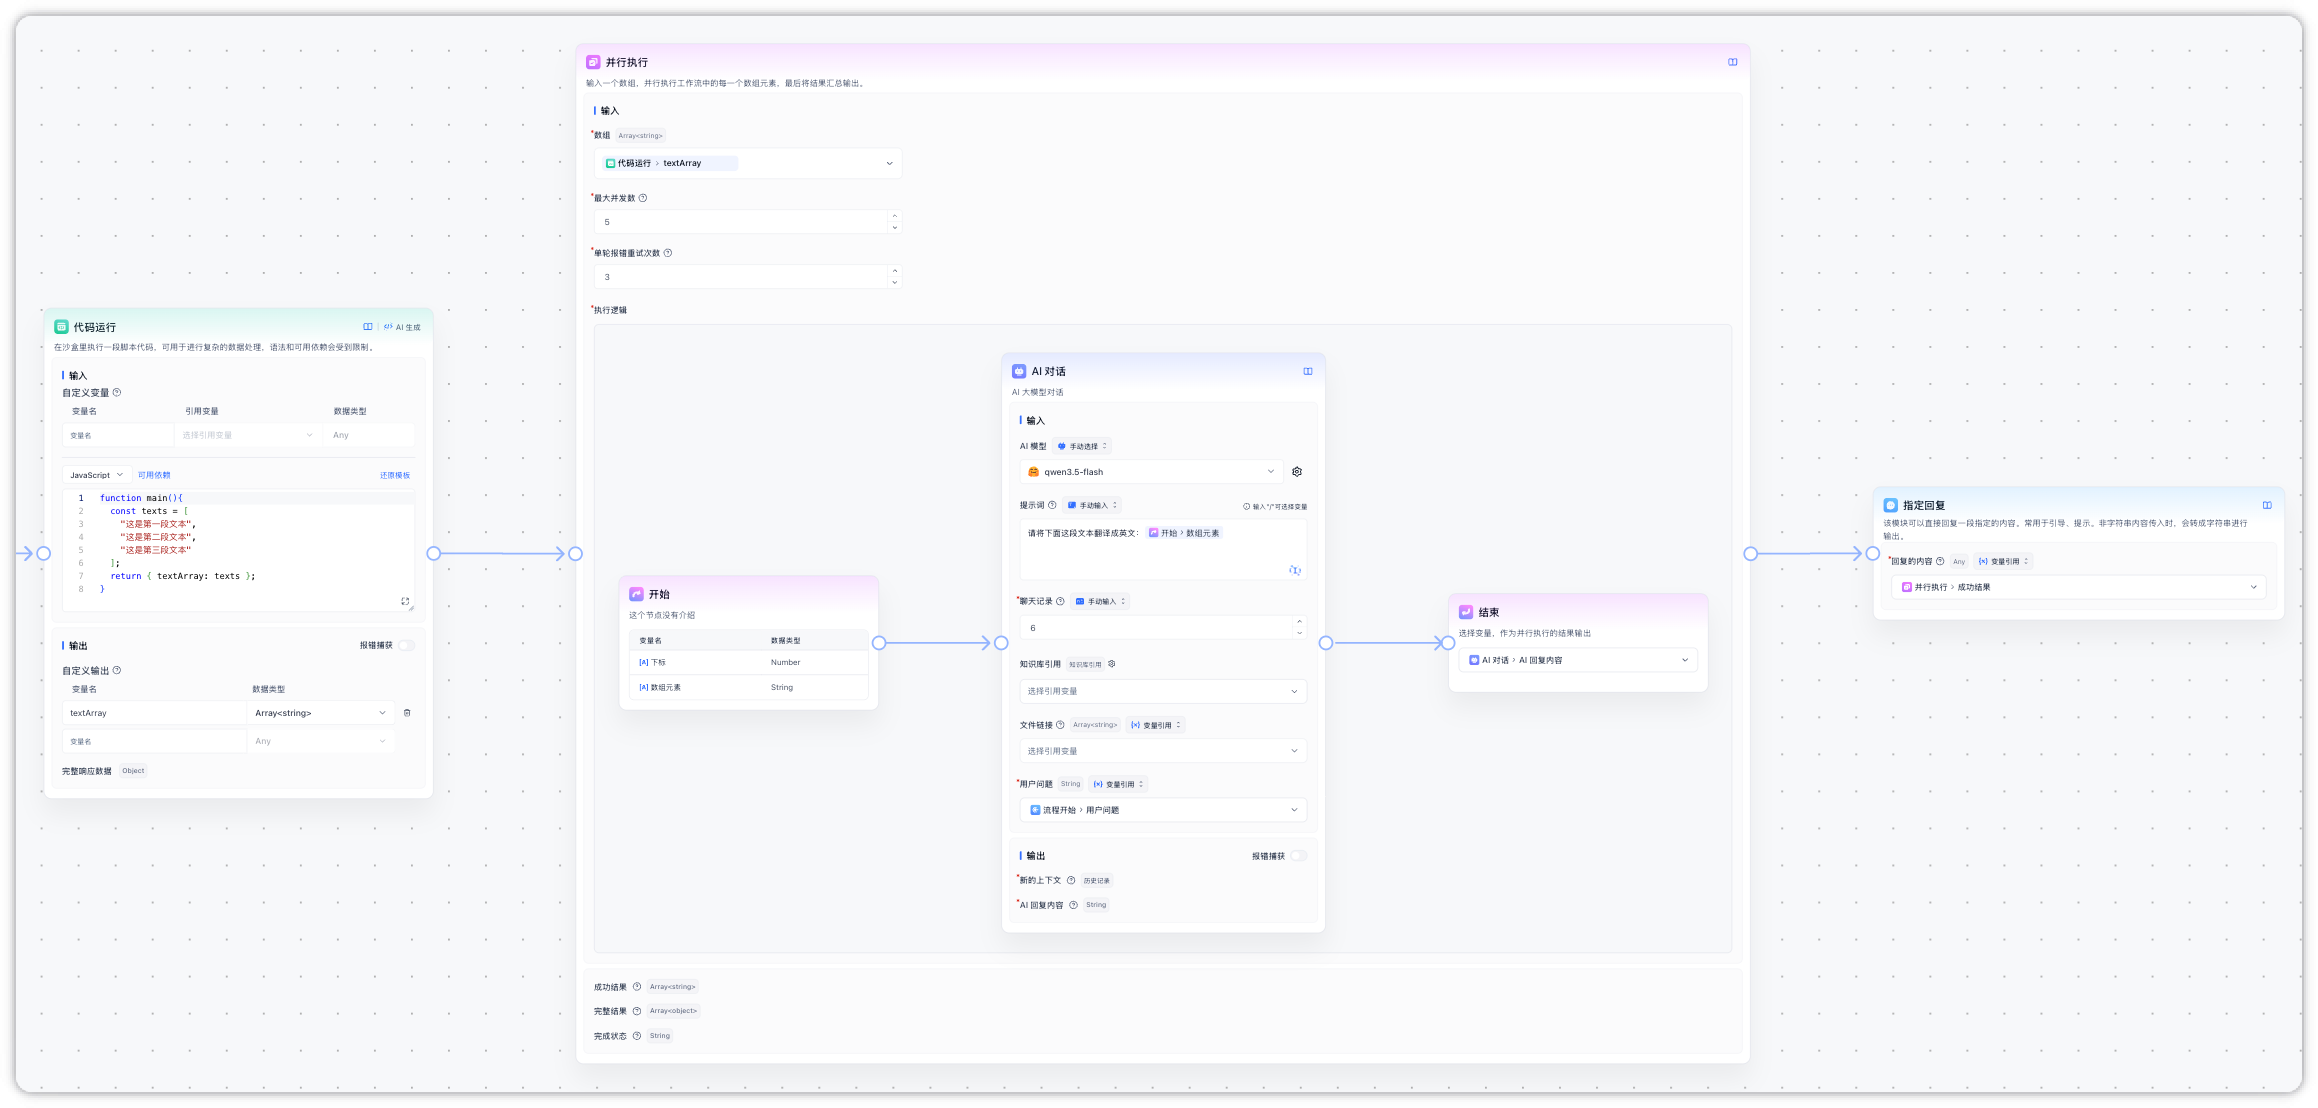
Task: Open the knowledge base settings gear next to 知识库引用
Action: (x=1112, y=664)
